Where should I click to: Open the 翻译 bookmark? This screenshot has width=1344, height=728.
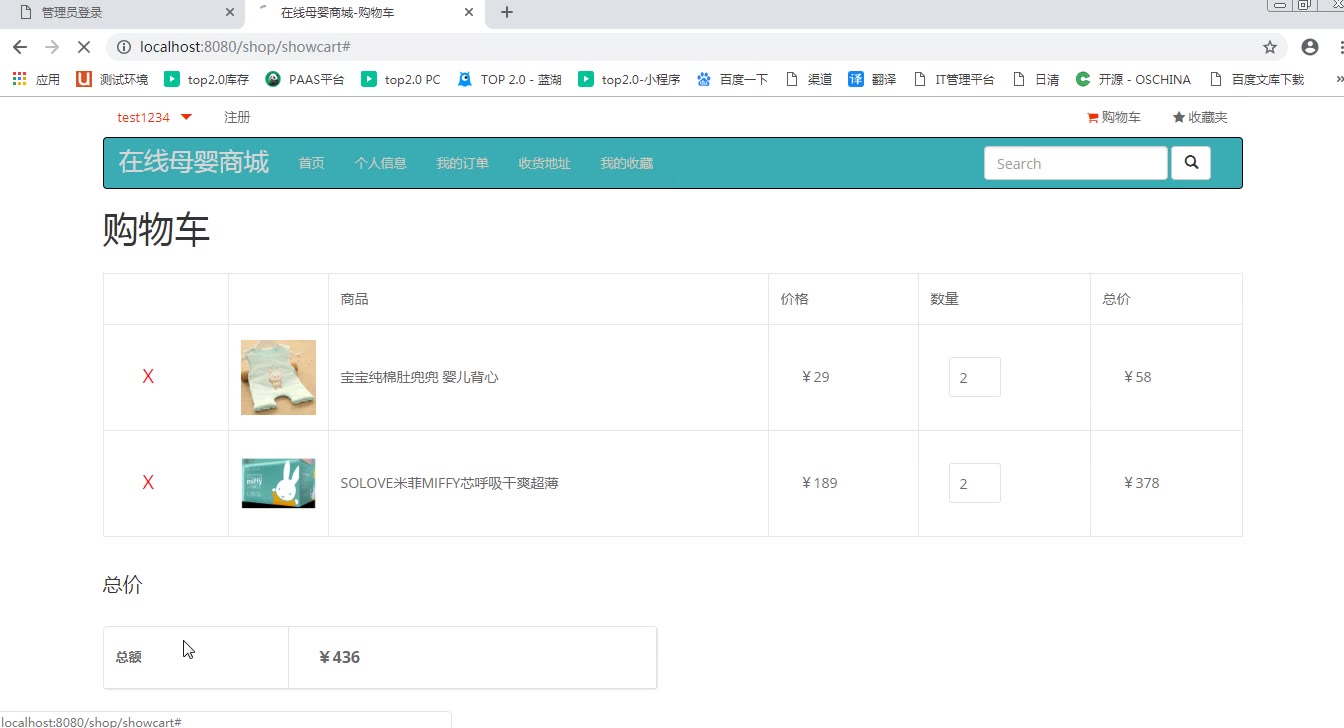coord(873,79)
